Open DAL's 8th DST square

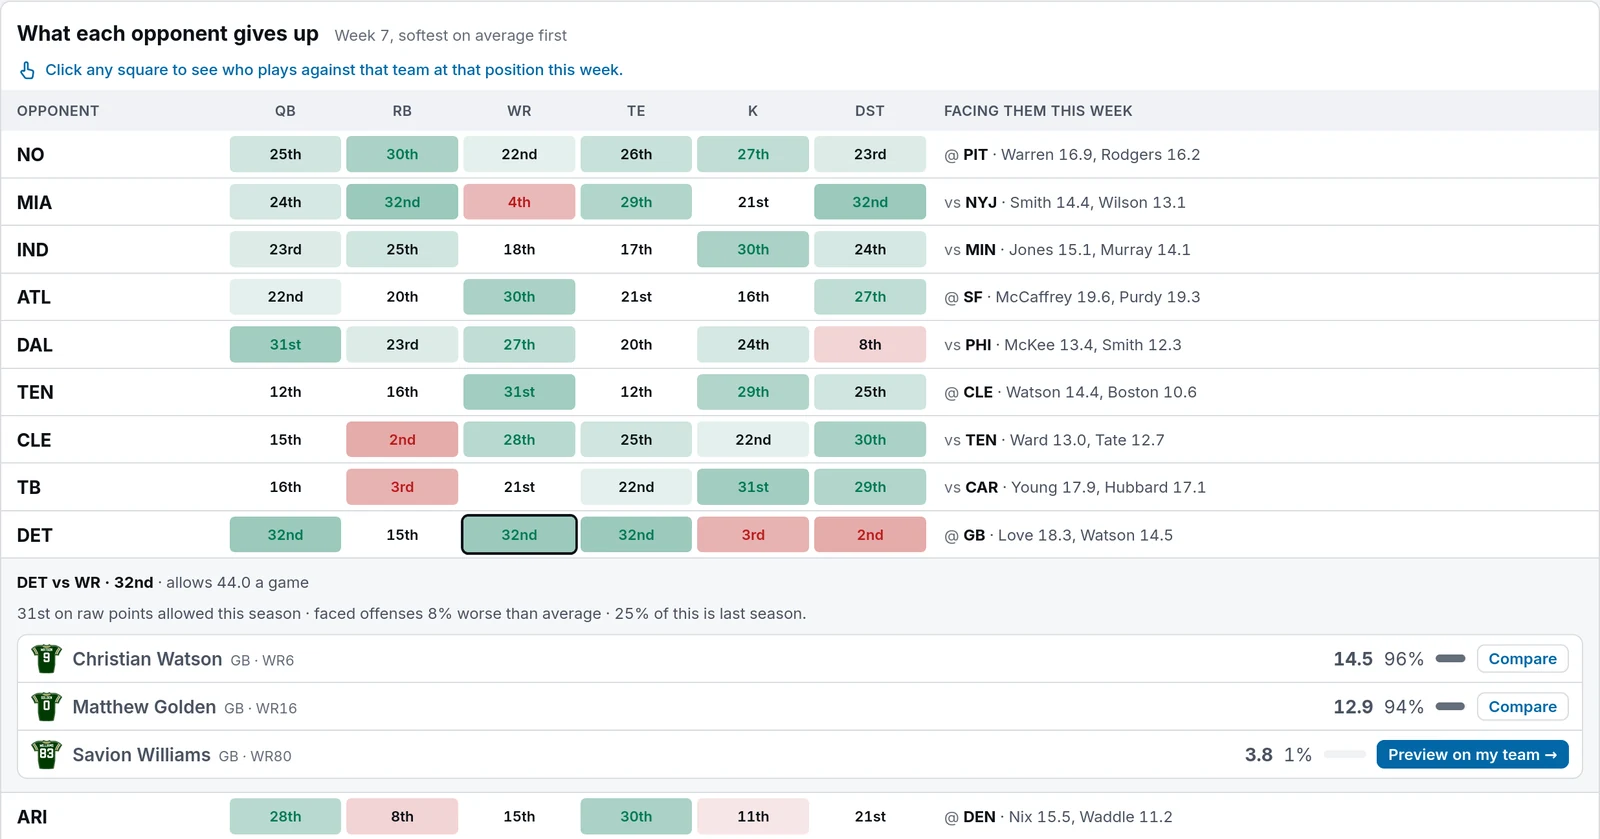pyautogui.click(x=870, y=344)
